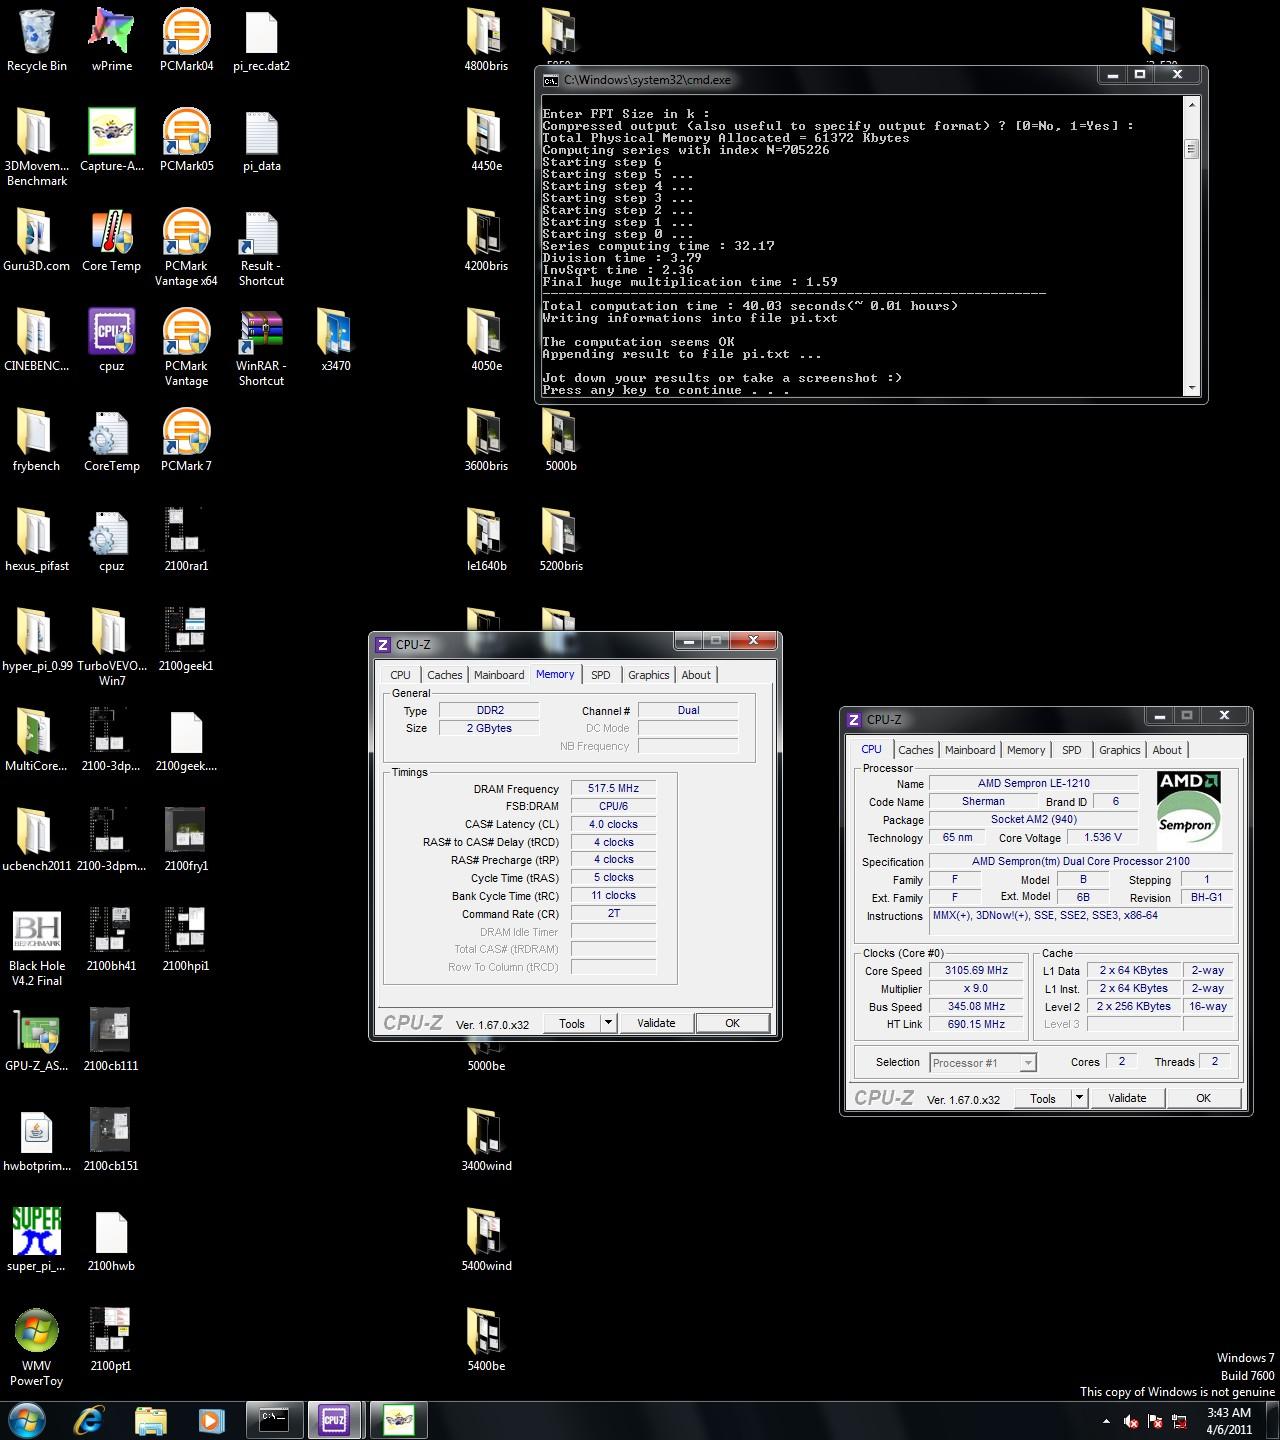Open the le1640b folder
This screenshot has width=1280, height=1440.
[486, 540]
